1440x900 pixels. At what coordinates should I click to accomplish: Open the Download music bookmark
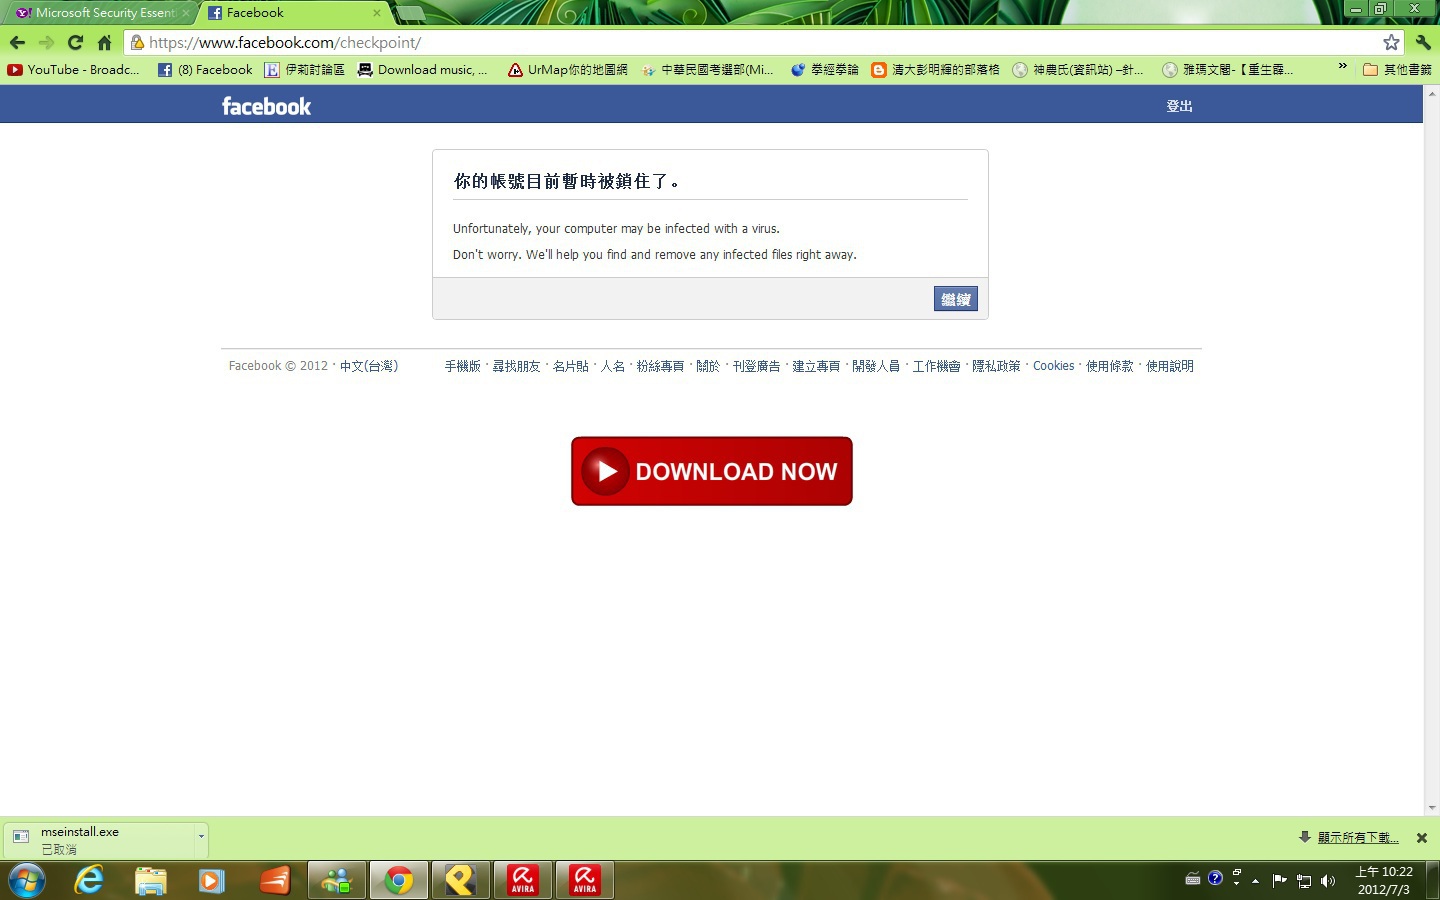pyautogui.click(x=422, y=70)
